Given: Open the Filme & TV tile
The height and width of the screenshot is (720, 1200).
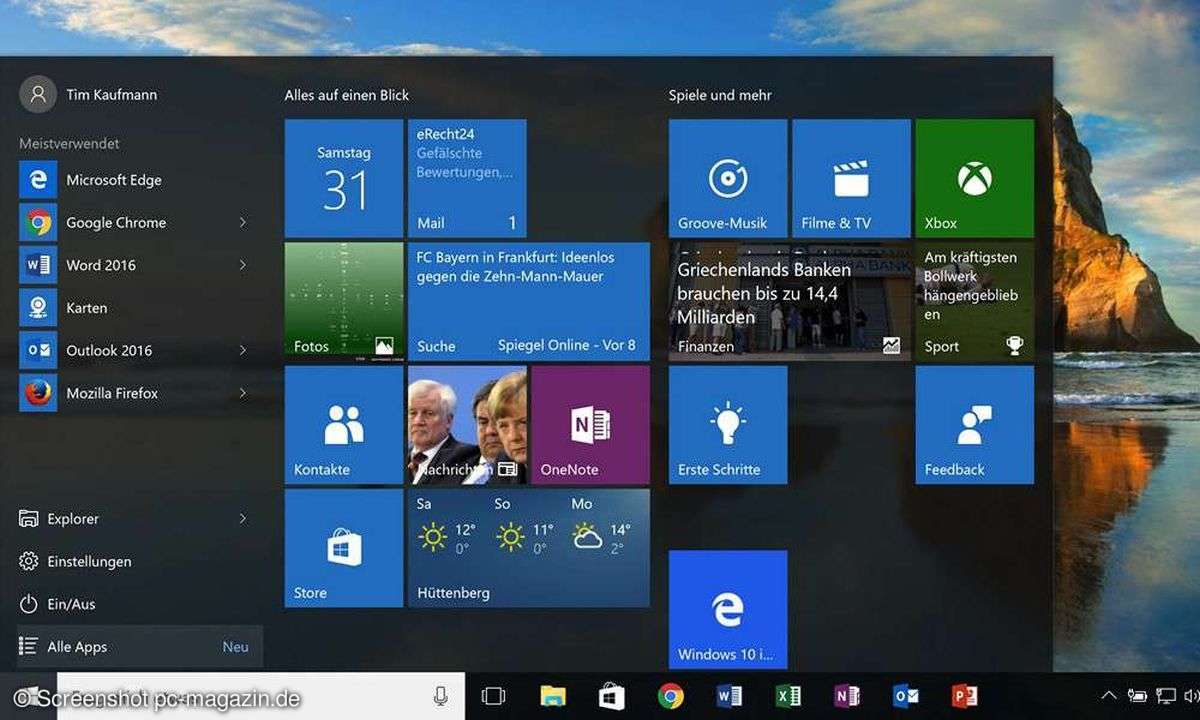Looking at the screenshot, I should point(851,178).
